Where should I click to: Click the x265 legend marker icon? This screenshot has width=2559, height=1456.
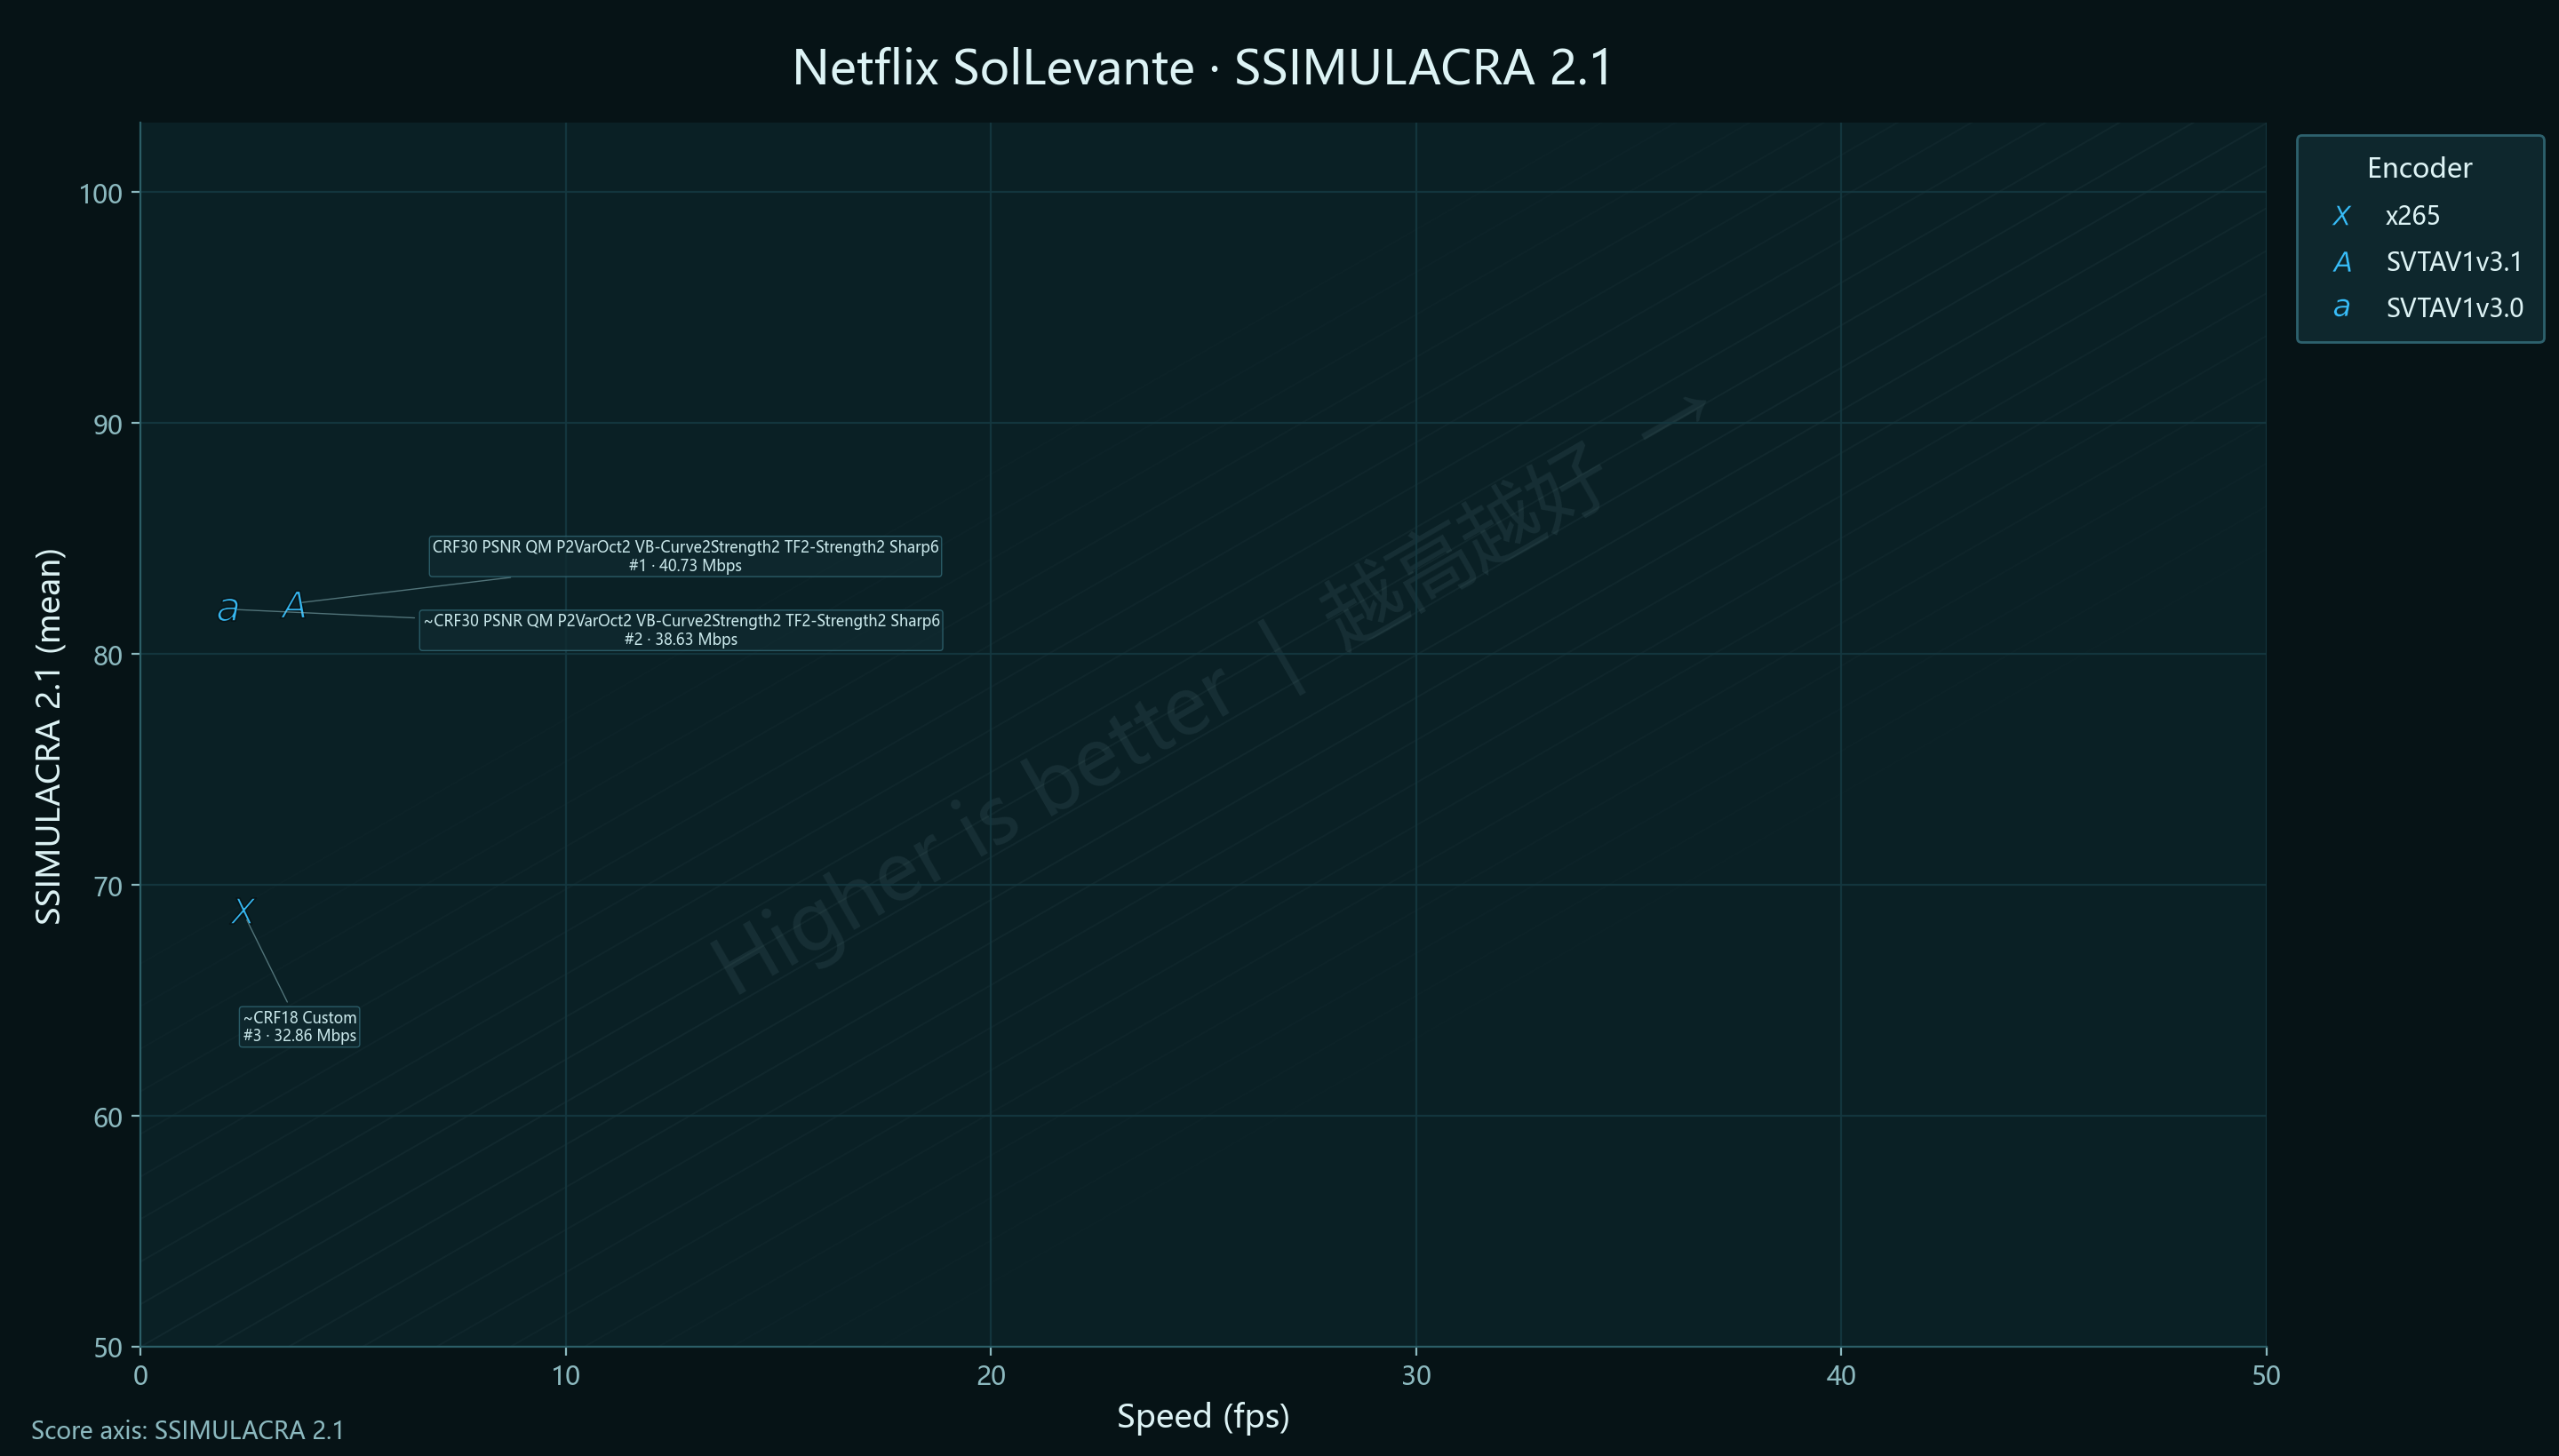tap(2341, 216)
